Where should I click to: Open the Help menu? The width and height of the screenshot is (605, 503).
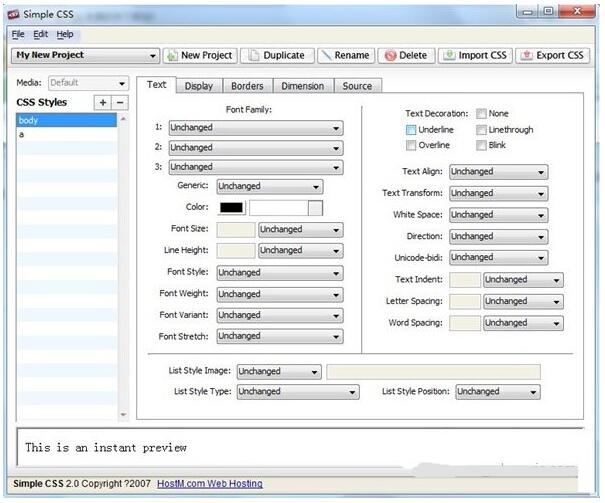(x=65, y=34)
